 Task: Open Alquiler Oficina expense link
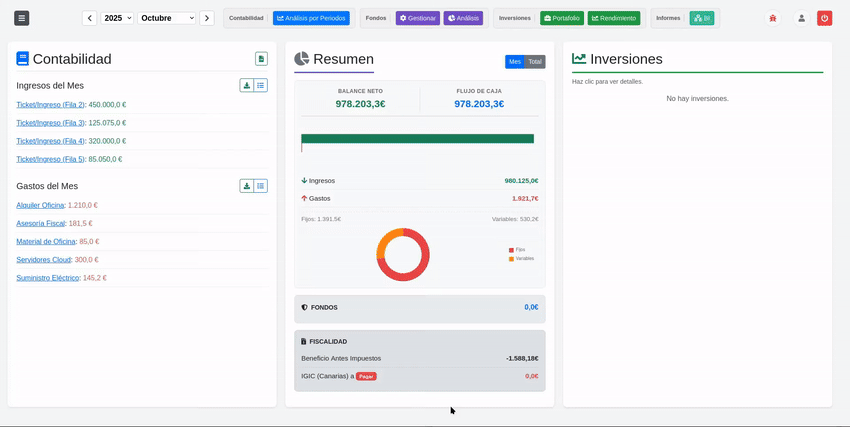[40, 205]
